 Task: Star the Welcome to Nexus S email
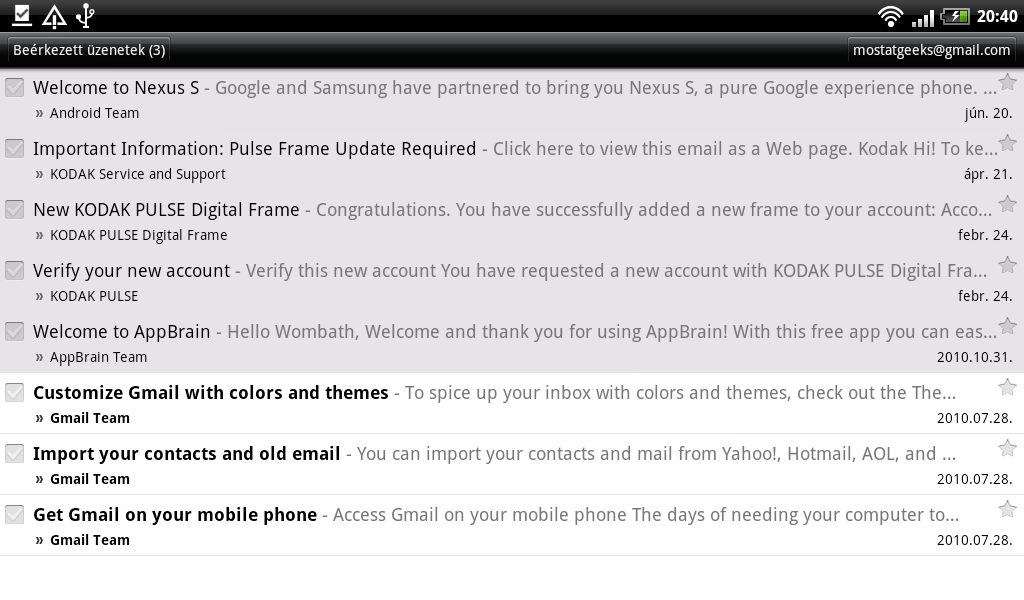coord(1007,82)
